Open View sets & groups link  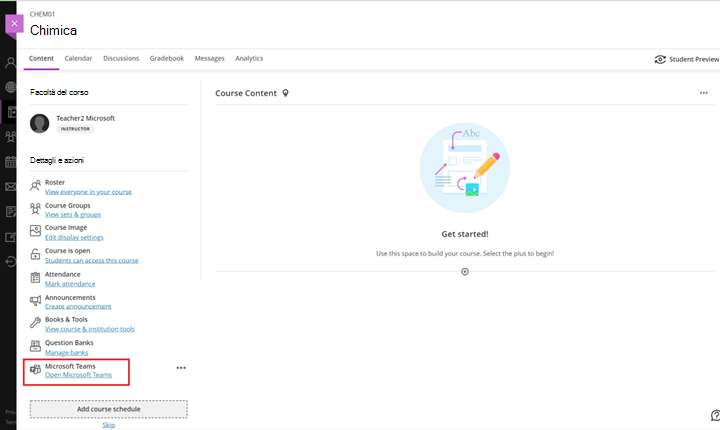coord(73,215)
